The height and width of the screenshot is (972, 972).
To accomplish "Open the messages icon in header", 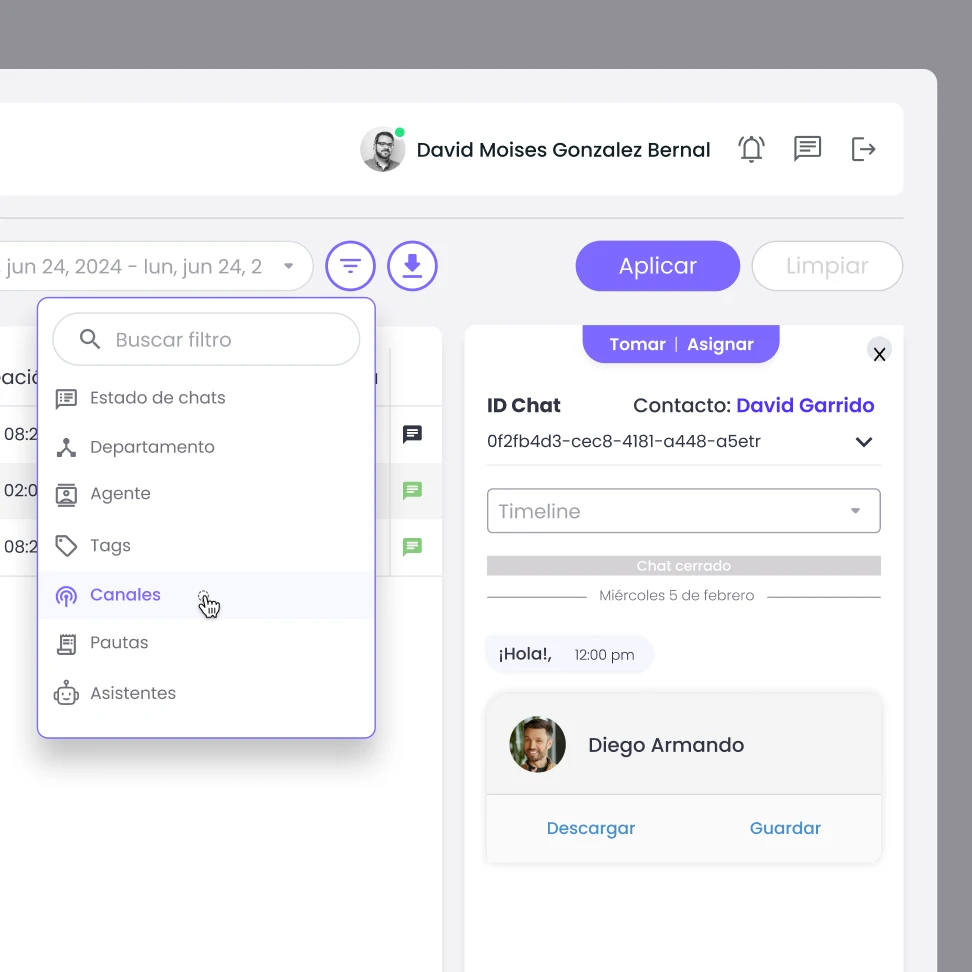I will [x=807, y=149].
